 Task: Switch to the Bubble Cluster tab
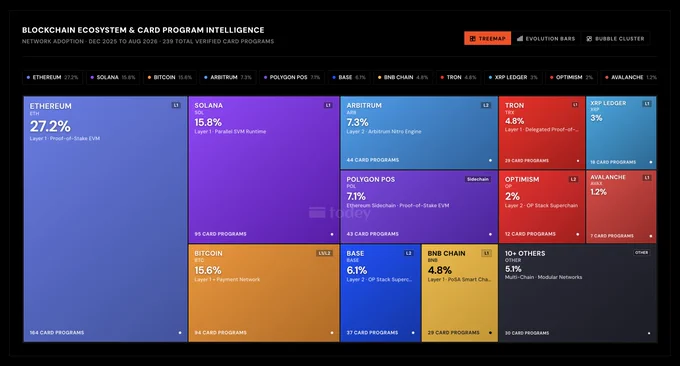615,39
